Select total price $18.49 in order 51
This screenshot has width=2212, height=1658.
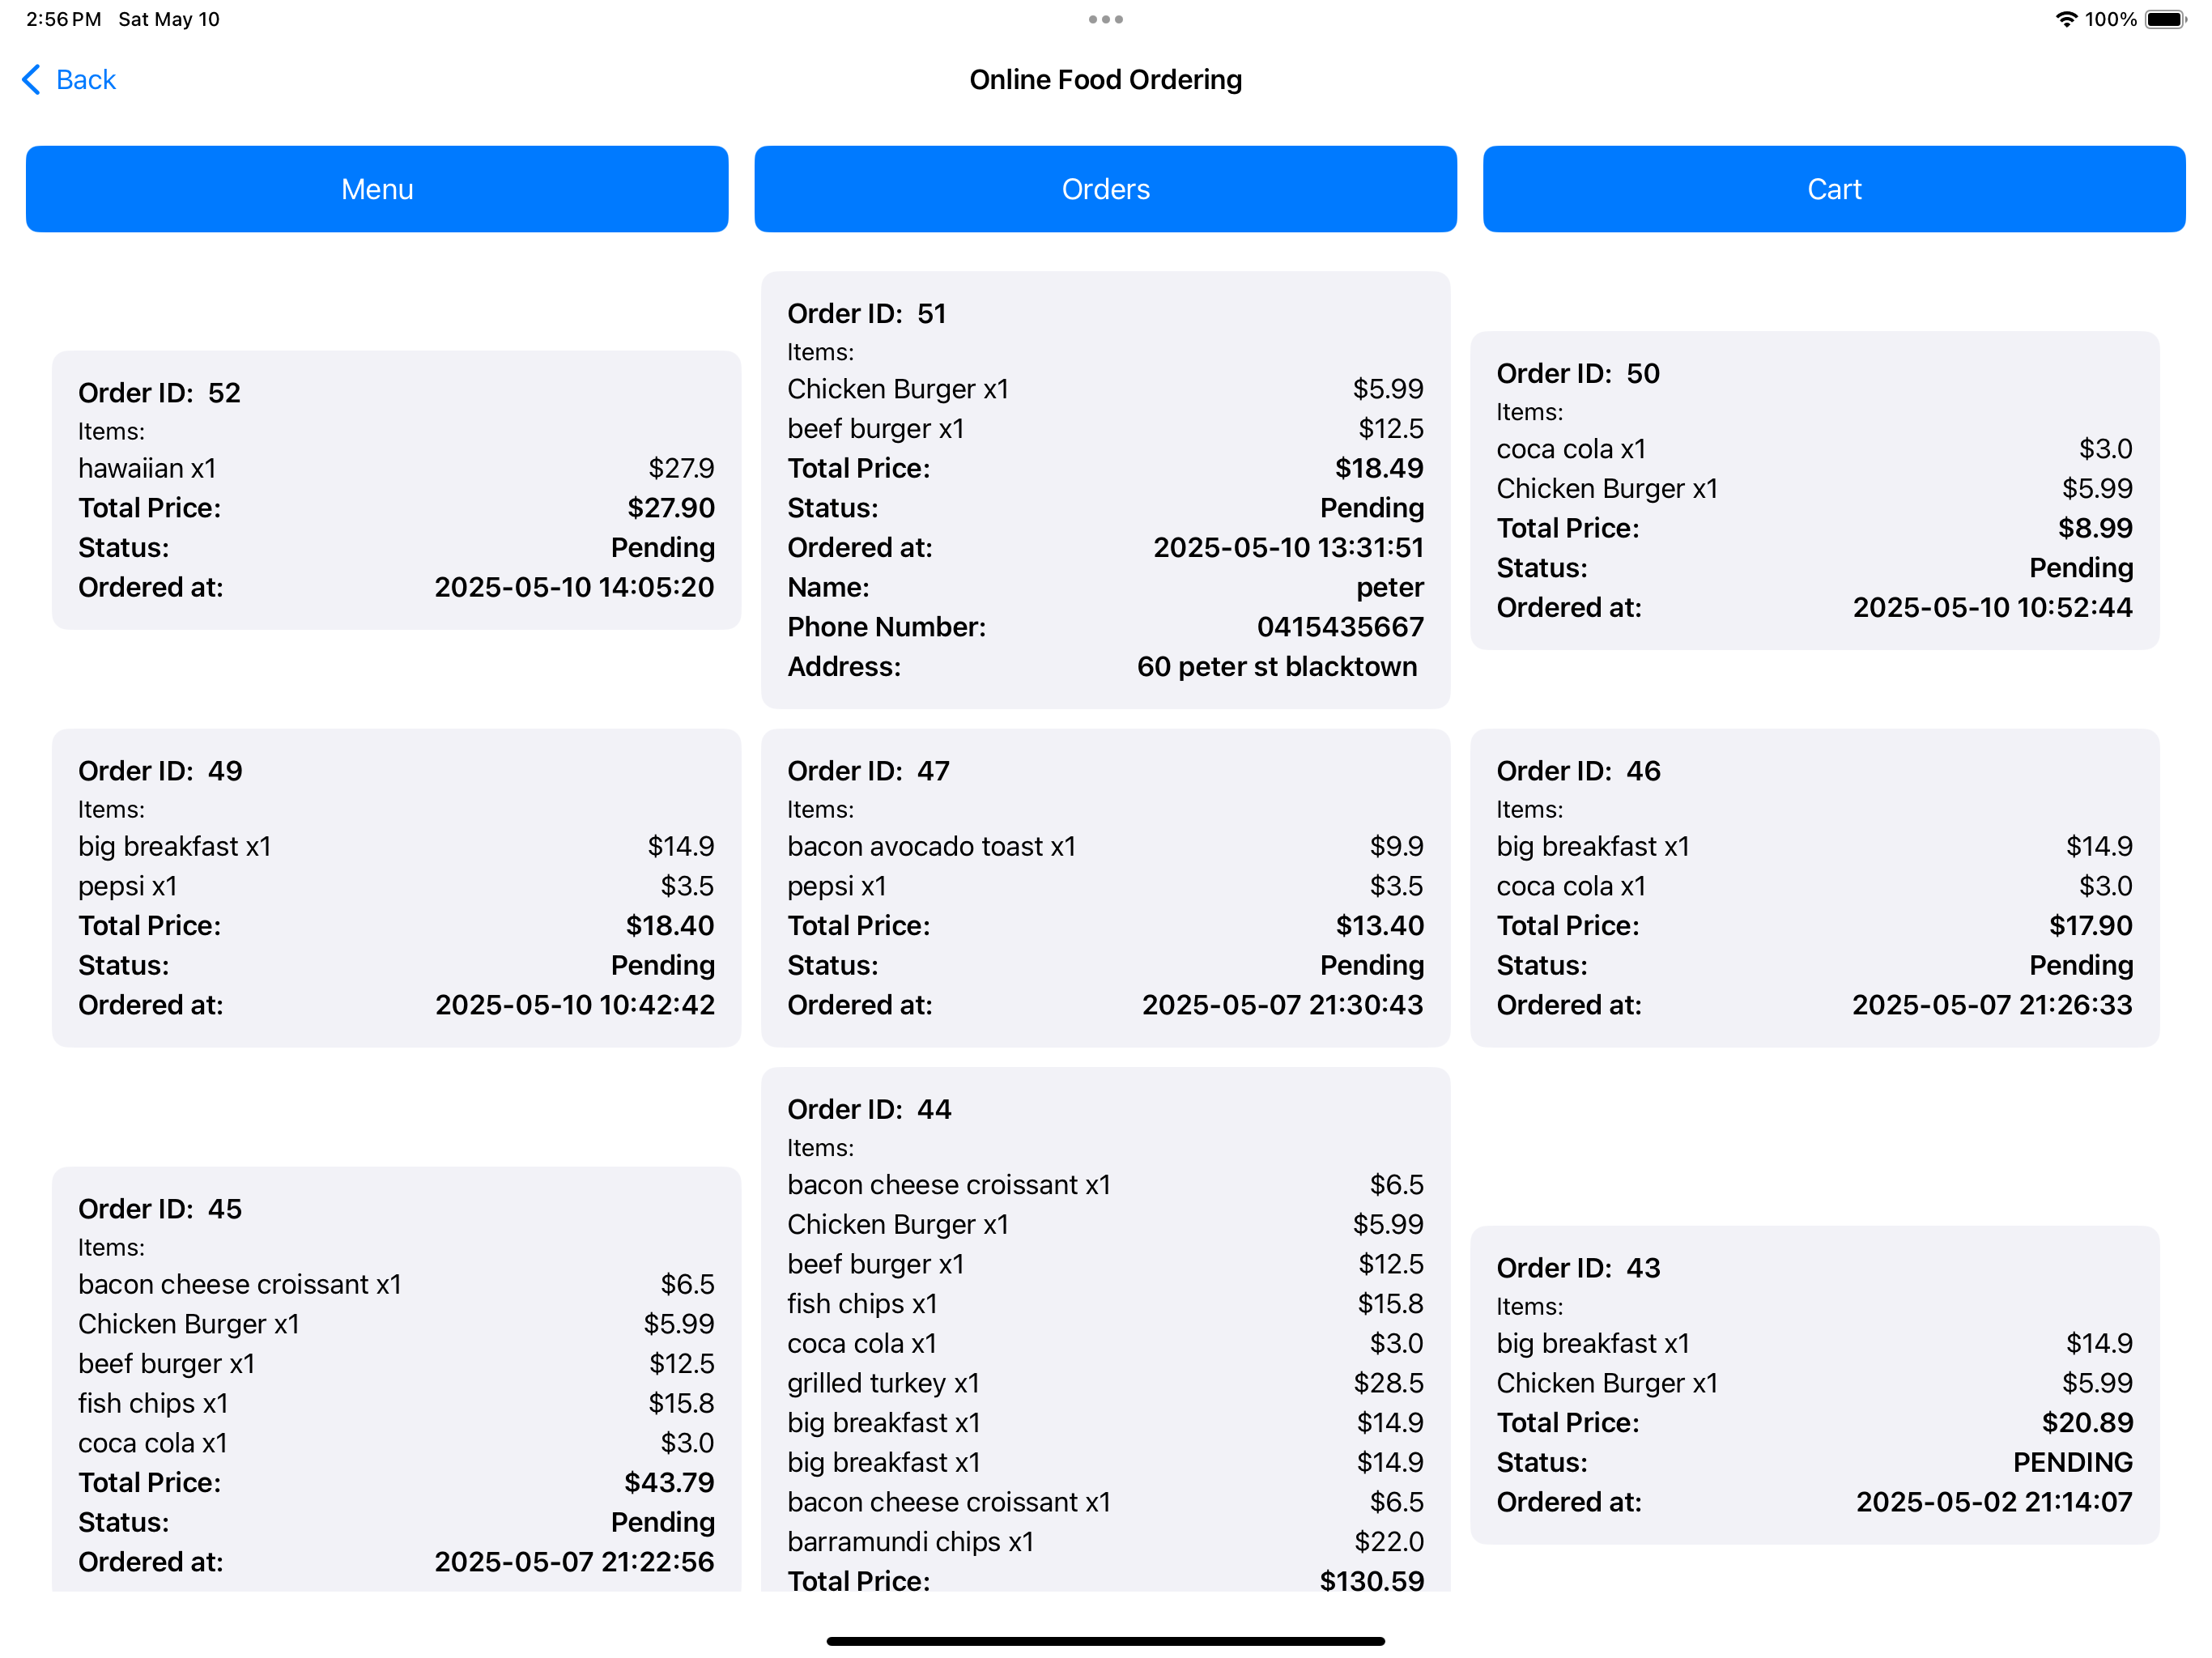[x=1379, y=468]
